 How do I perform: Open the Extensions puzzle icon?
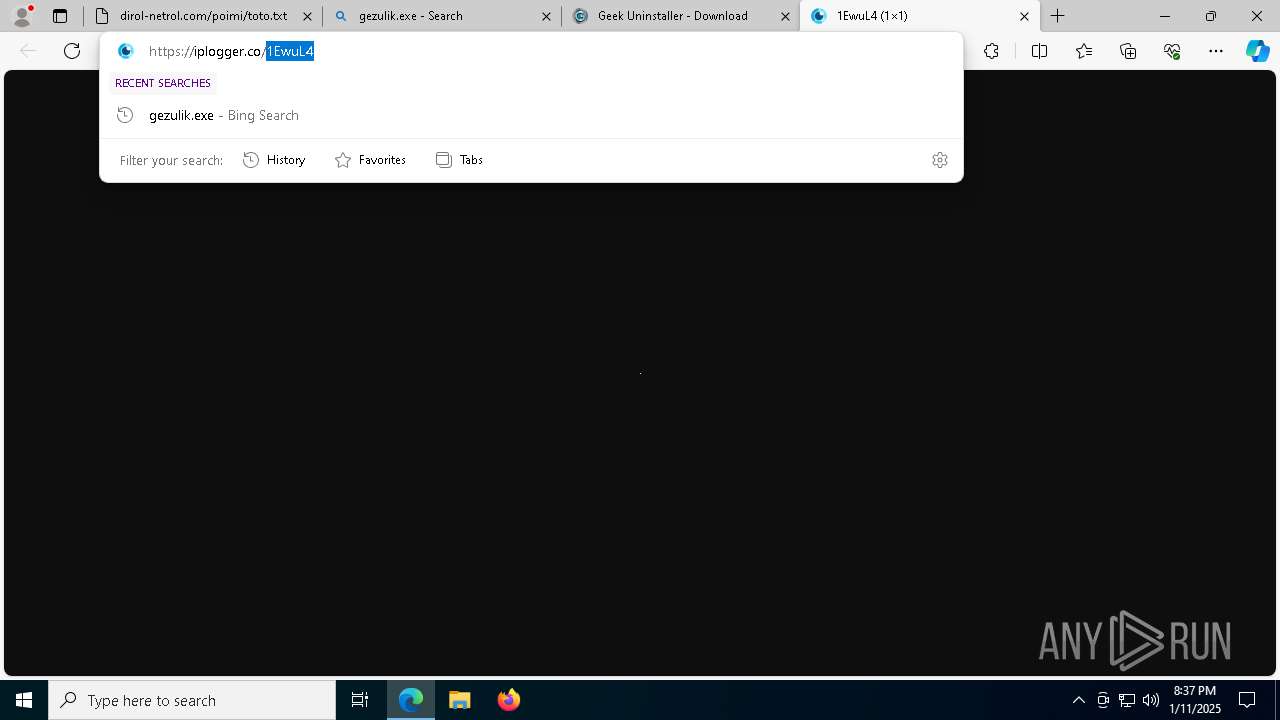click(x=991, y=51)
